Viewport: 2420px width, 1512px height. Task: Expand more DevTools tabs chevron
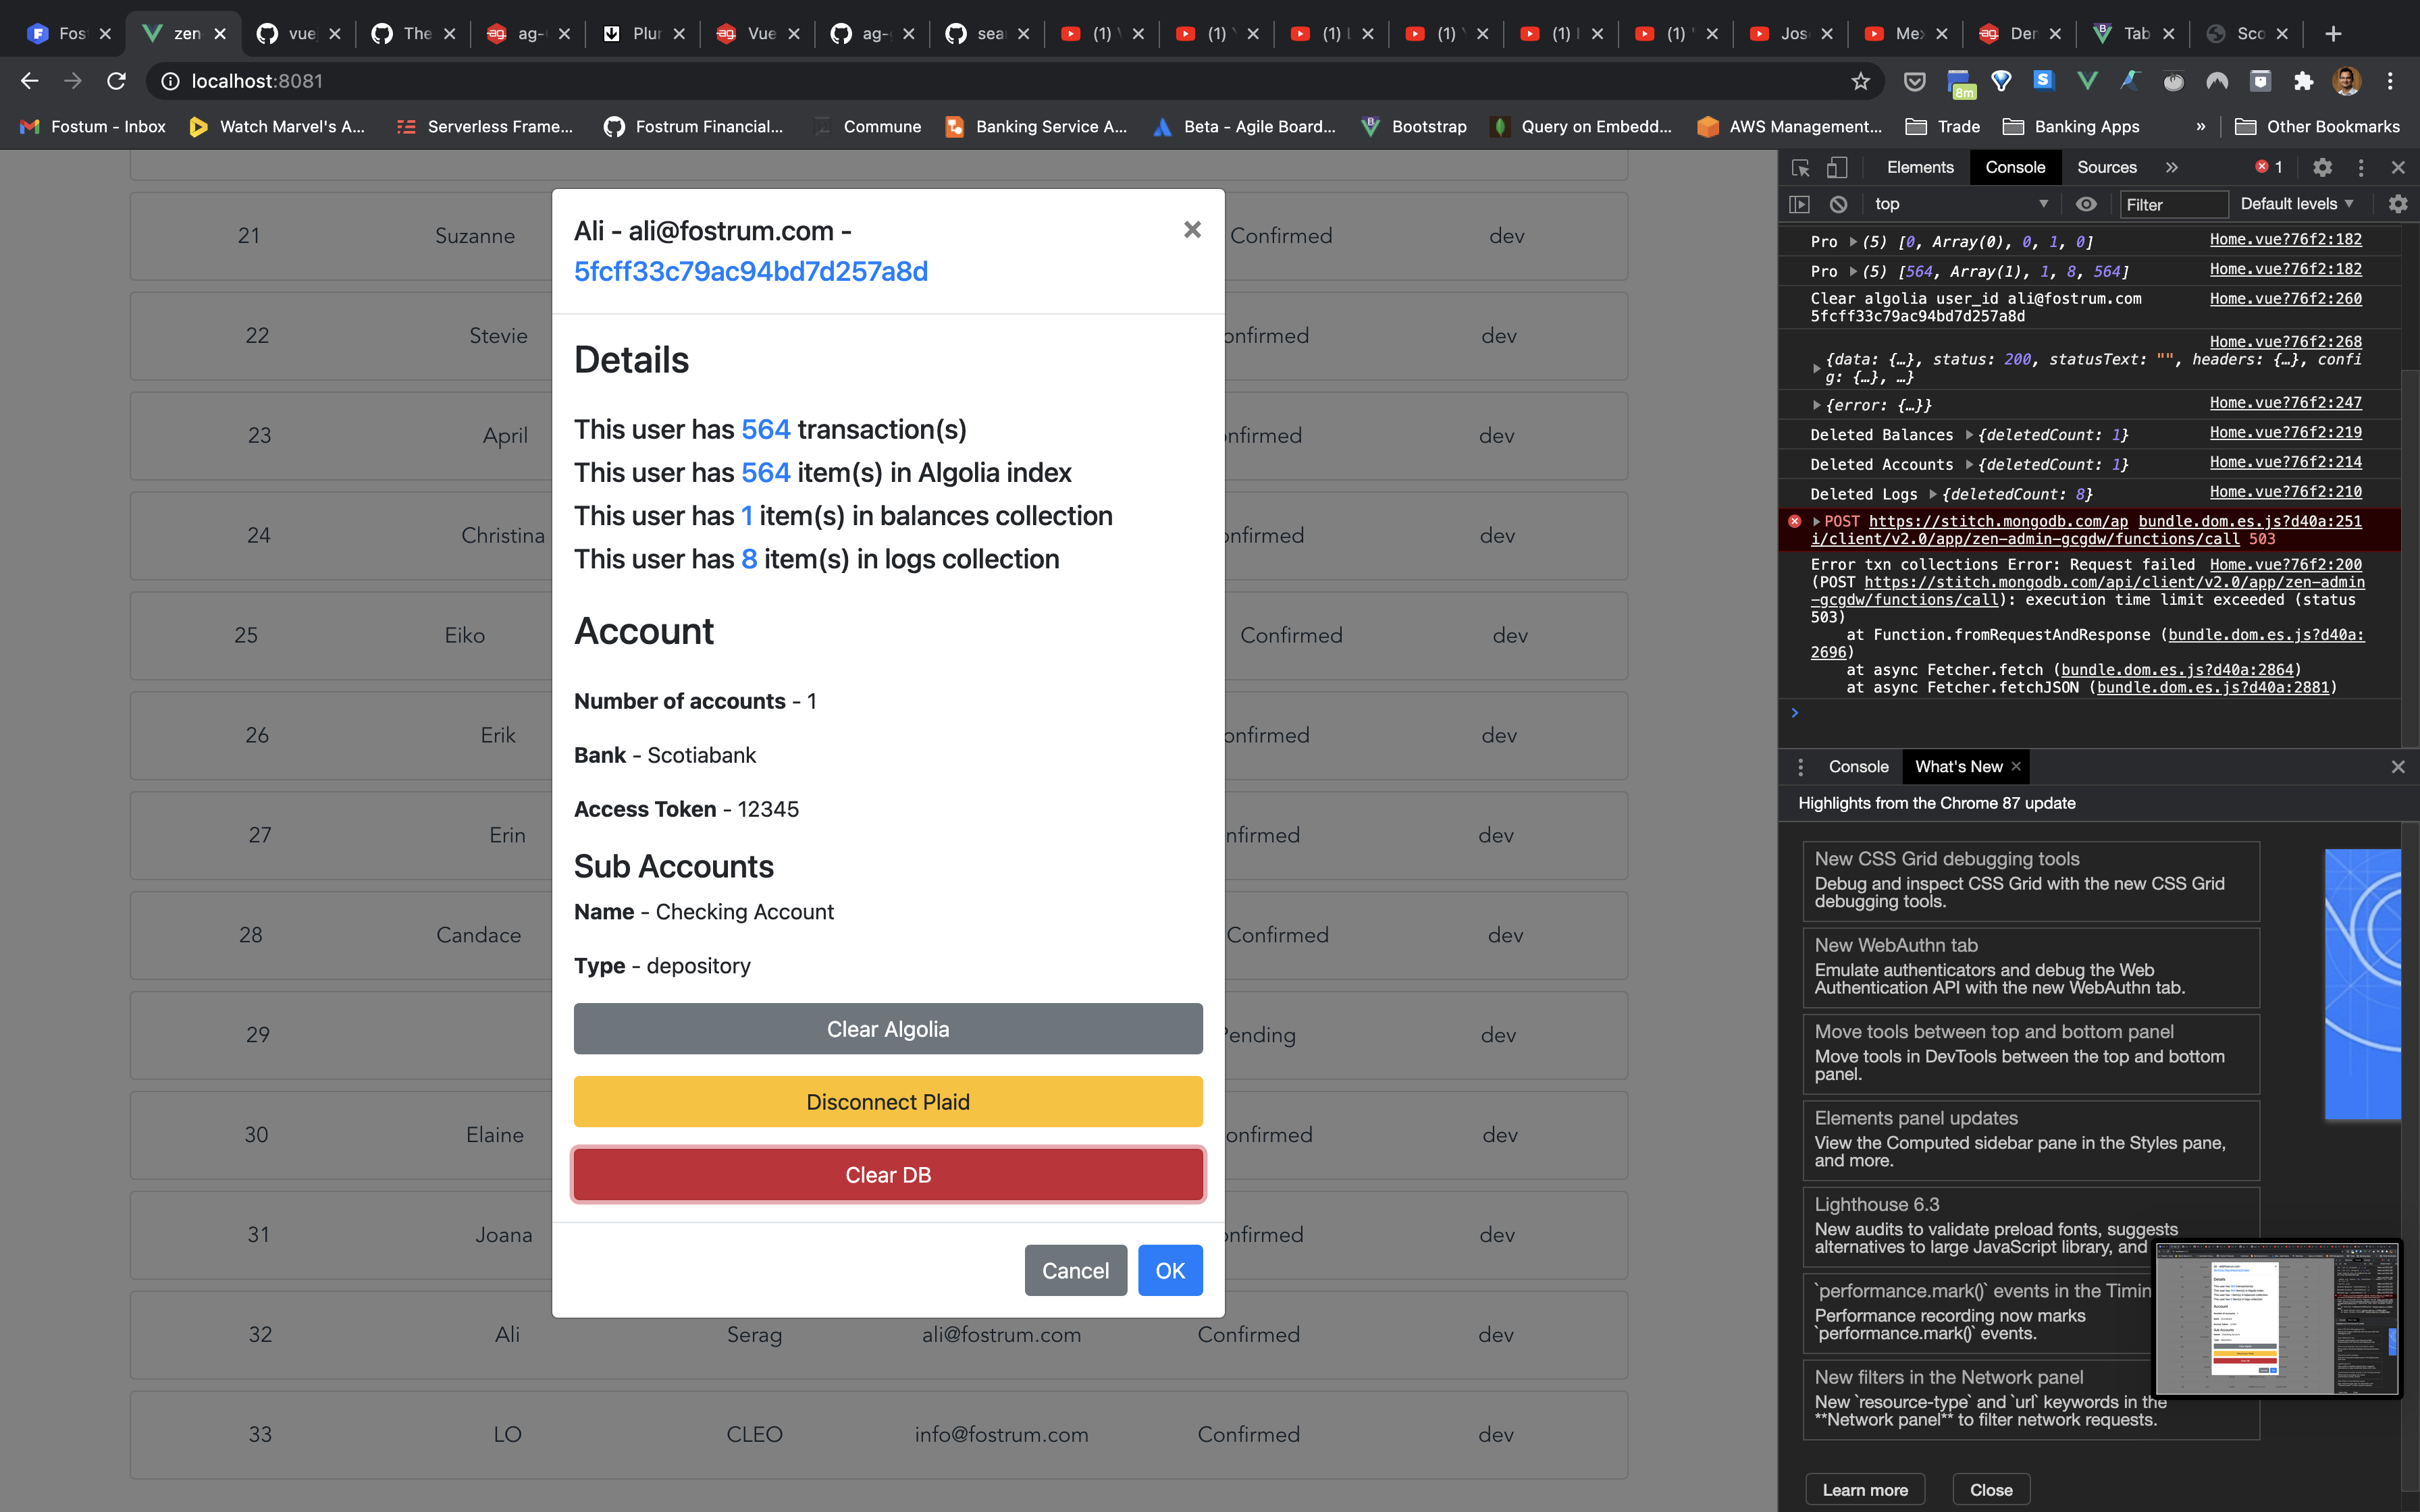[2171, 168]
